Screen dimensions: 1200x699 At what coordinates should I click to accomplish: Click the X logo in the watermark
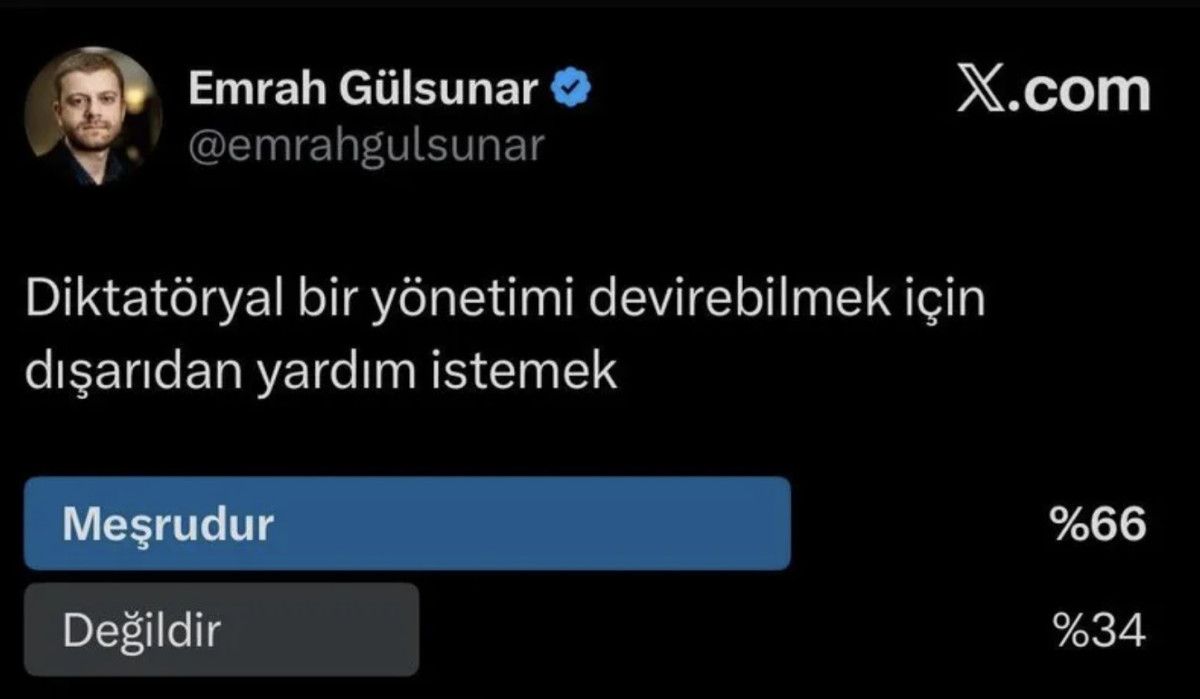click(x=989, y=91)
